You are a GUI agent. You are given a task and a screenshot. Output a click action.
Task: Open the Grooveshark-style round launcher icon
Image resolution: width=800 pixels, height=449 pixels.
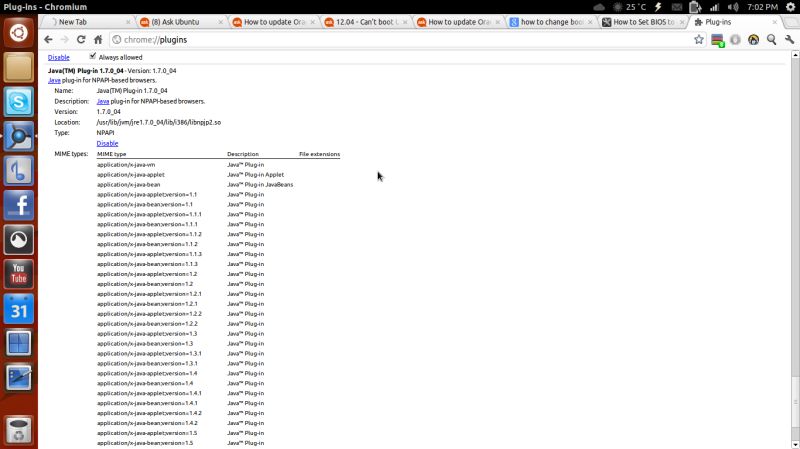[x=19, y=239]
